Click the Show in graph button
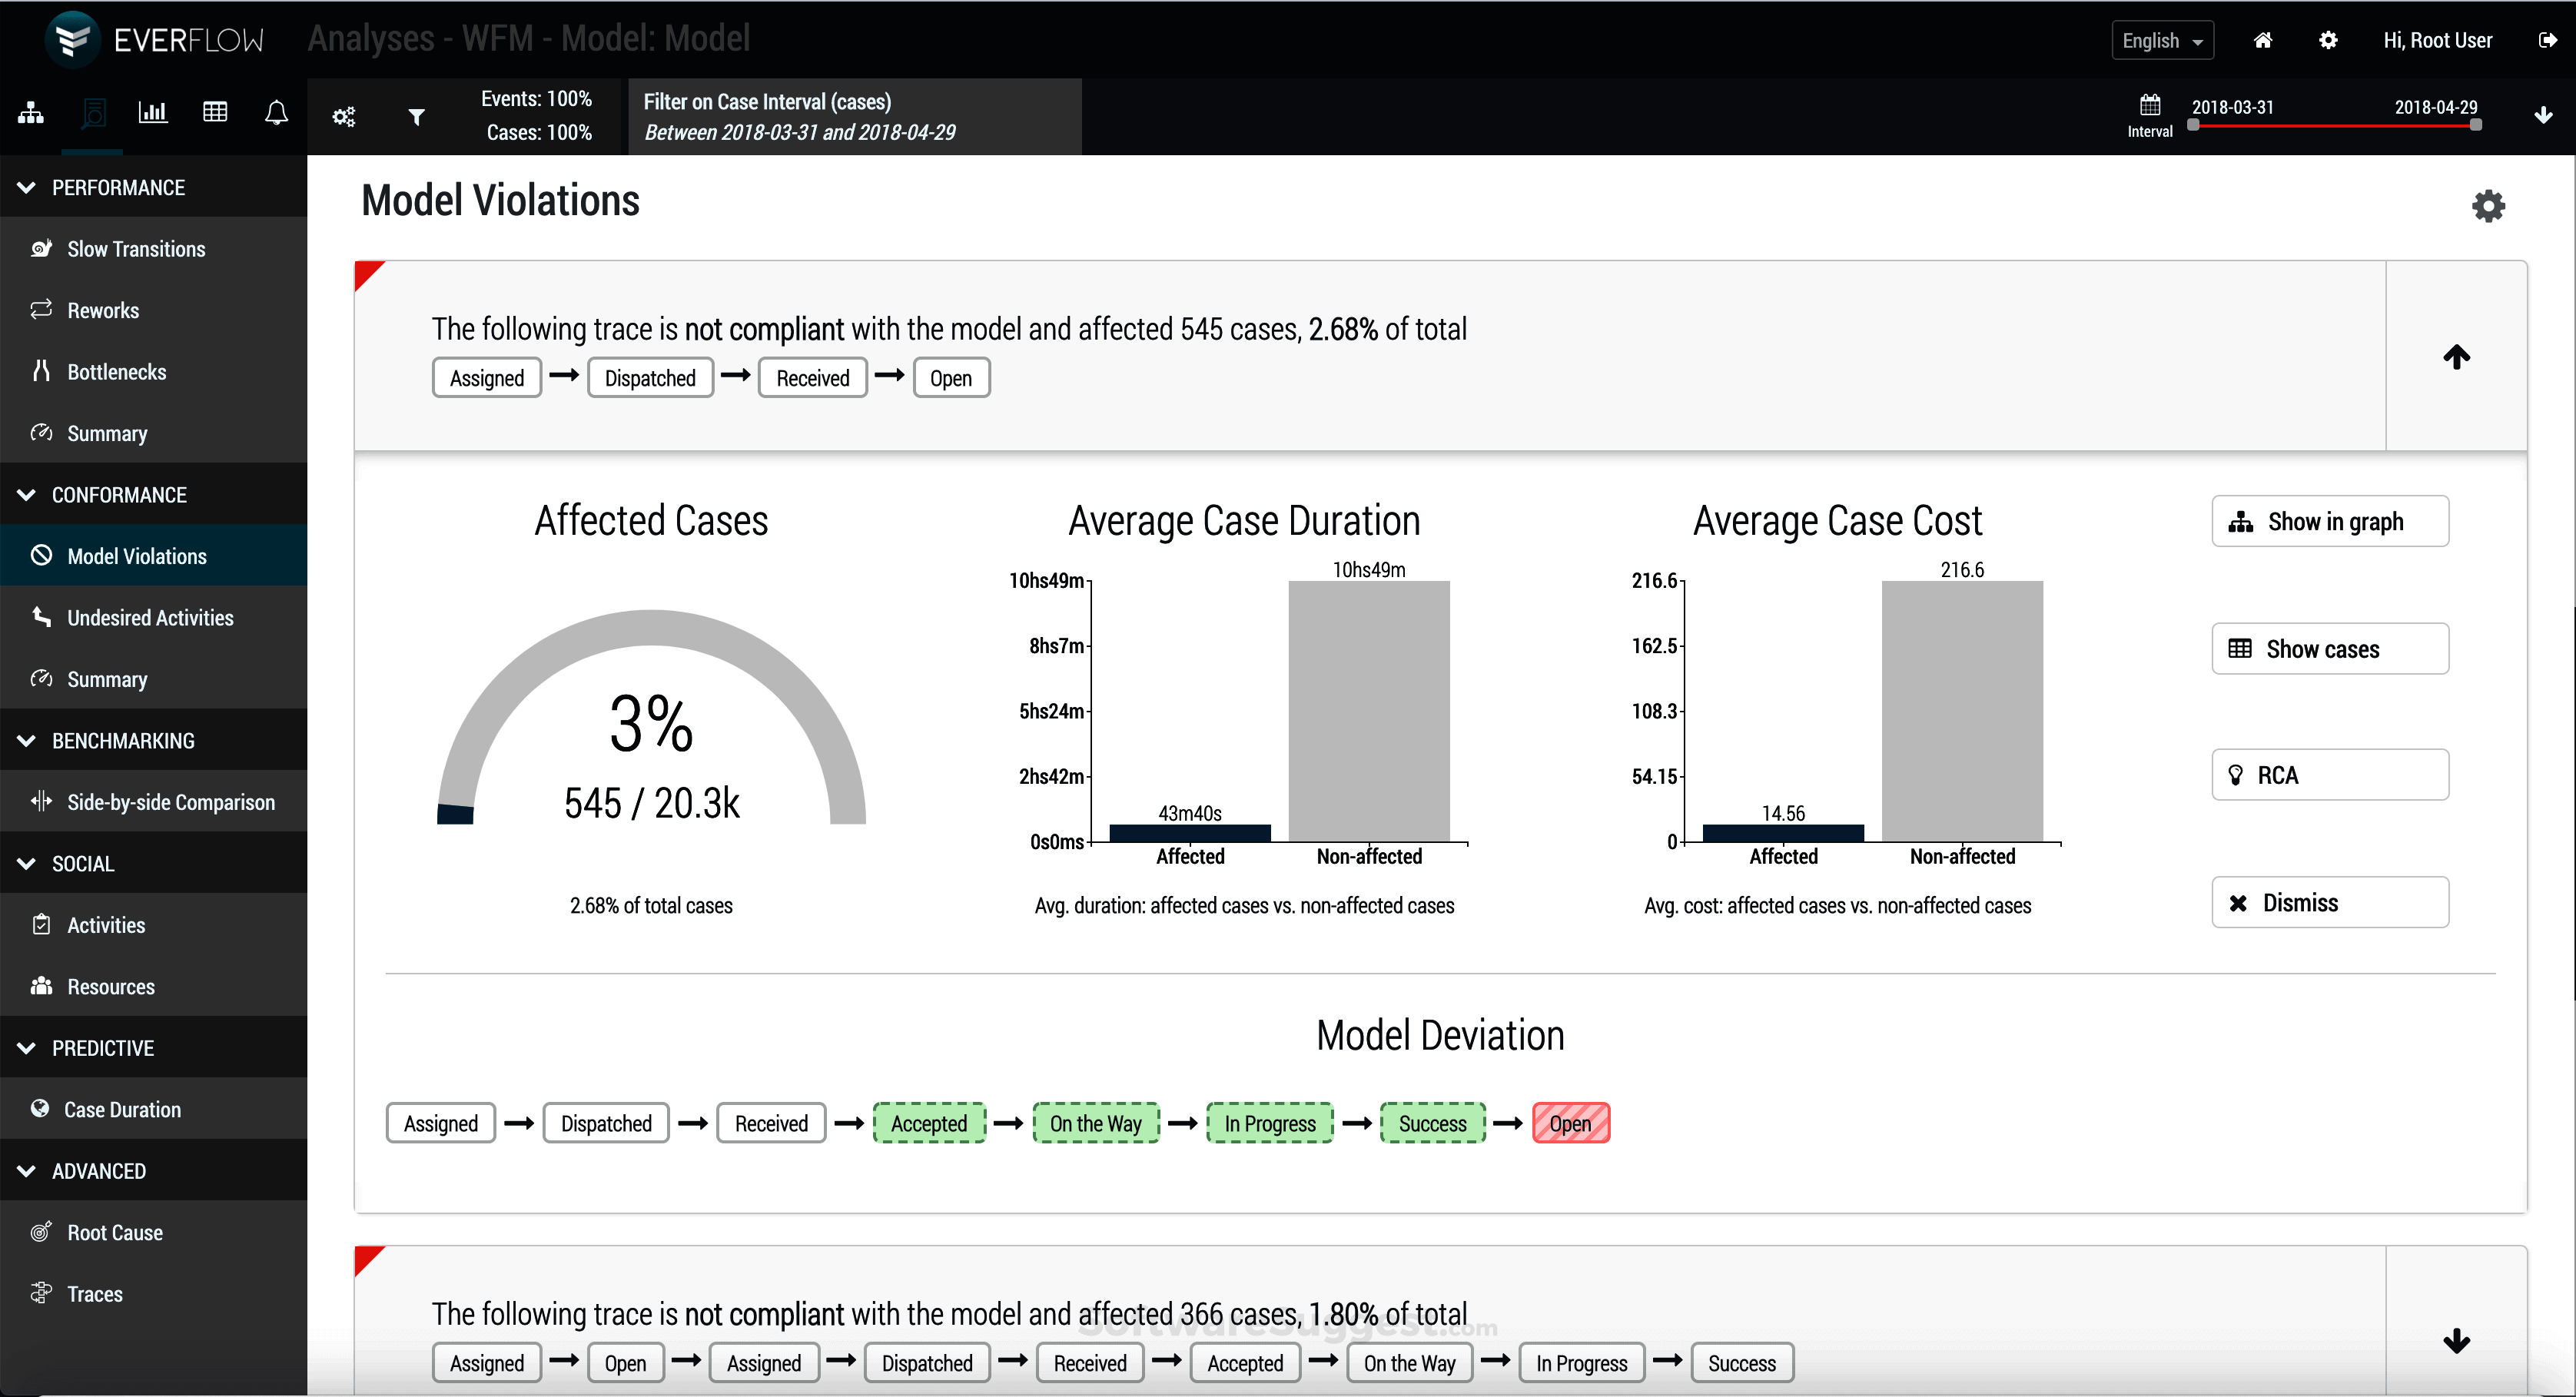 coord(2329,521)
